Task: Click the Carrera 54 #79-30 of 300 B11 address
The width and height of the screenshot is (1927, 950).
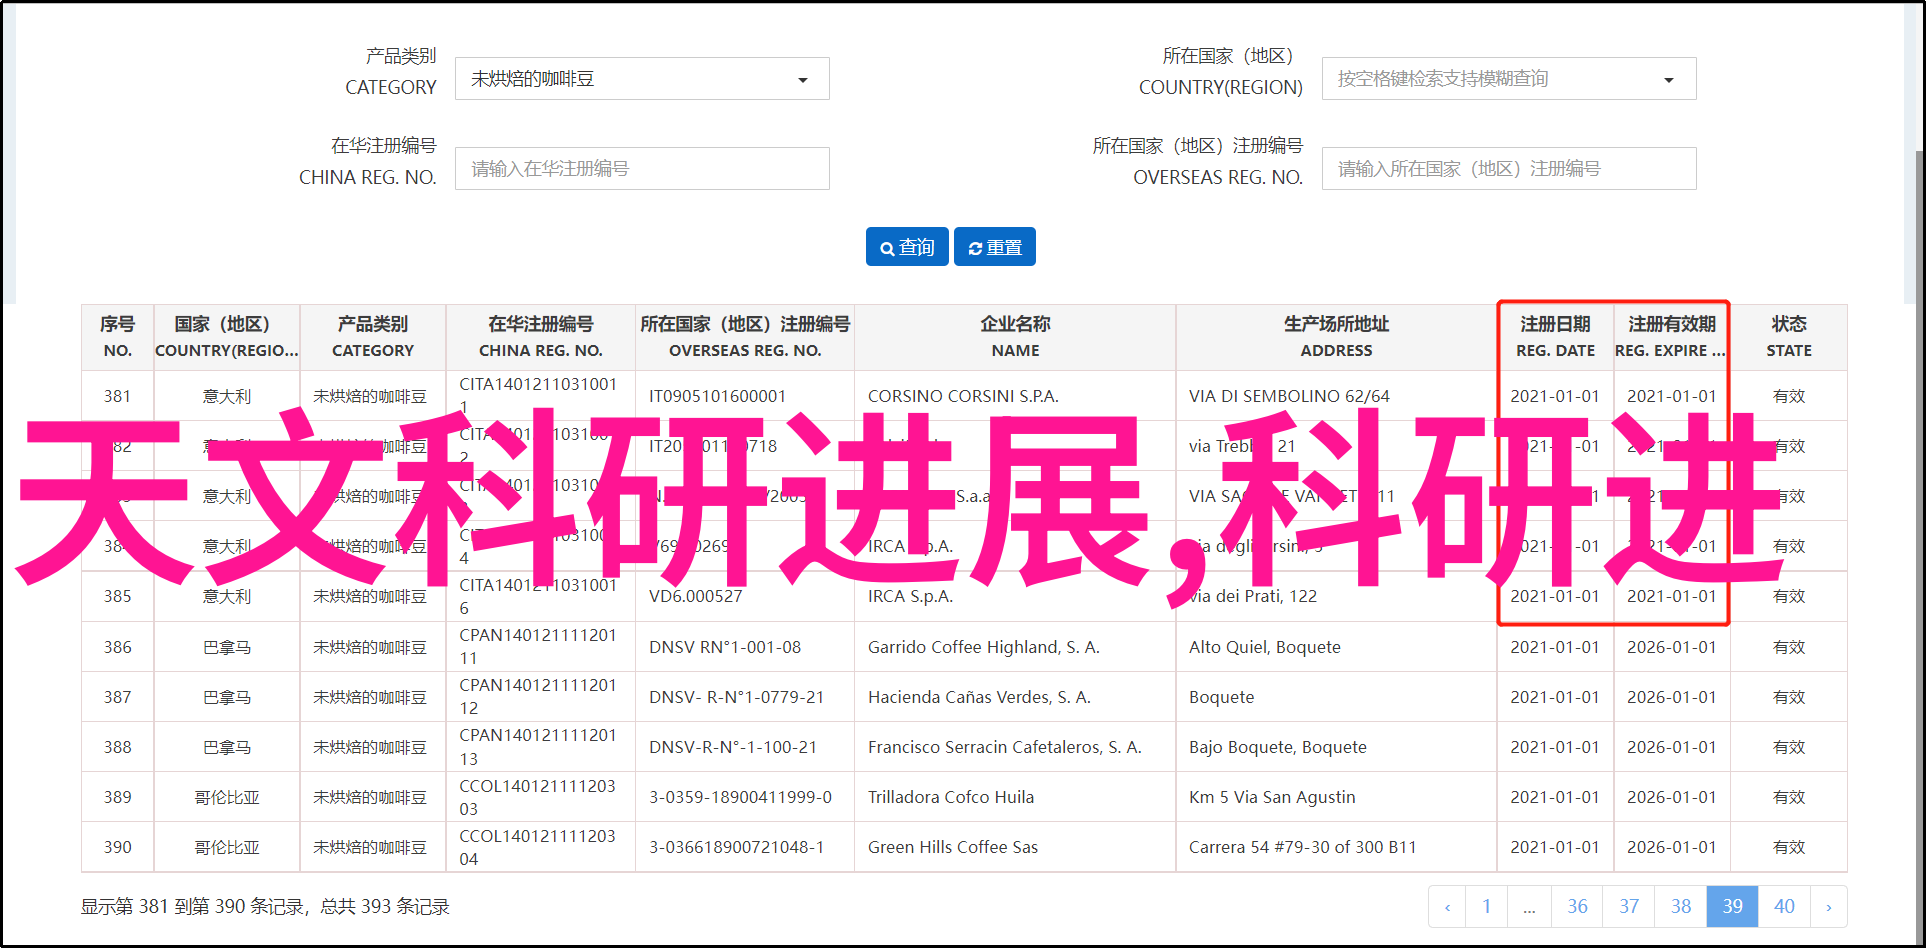Action: coord(1303,847)
